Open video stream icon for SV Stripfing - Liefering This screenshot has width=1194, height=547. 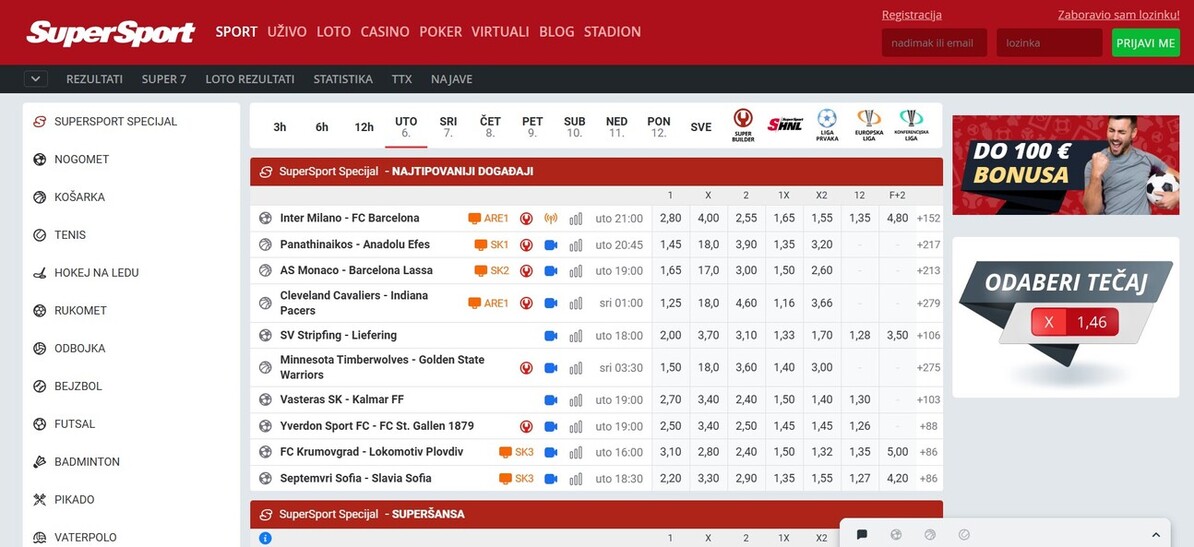(551, 336)
